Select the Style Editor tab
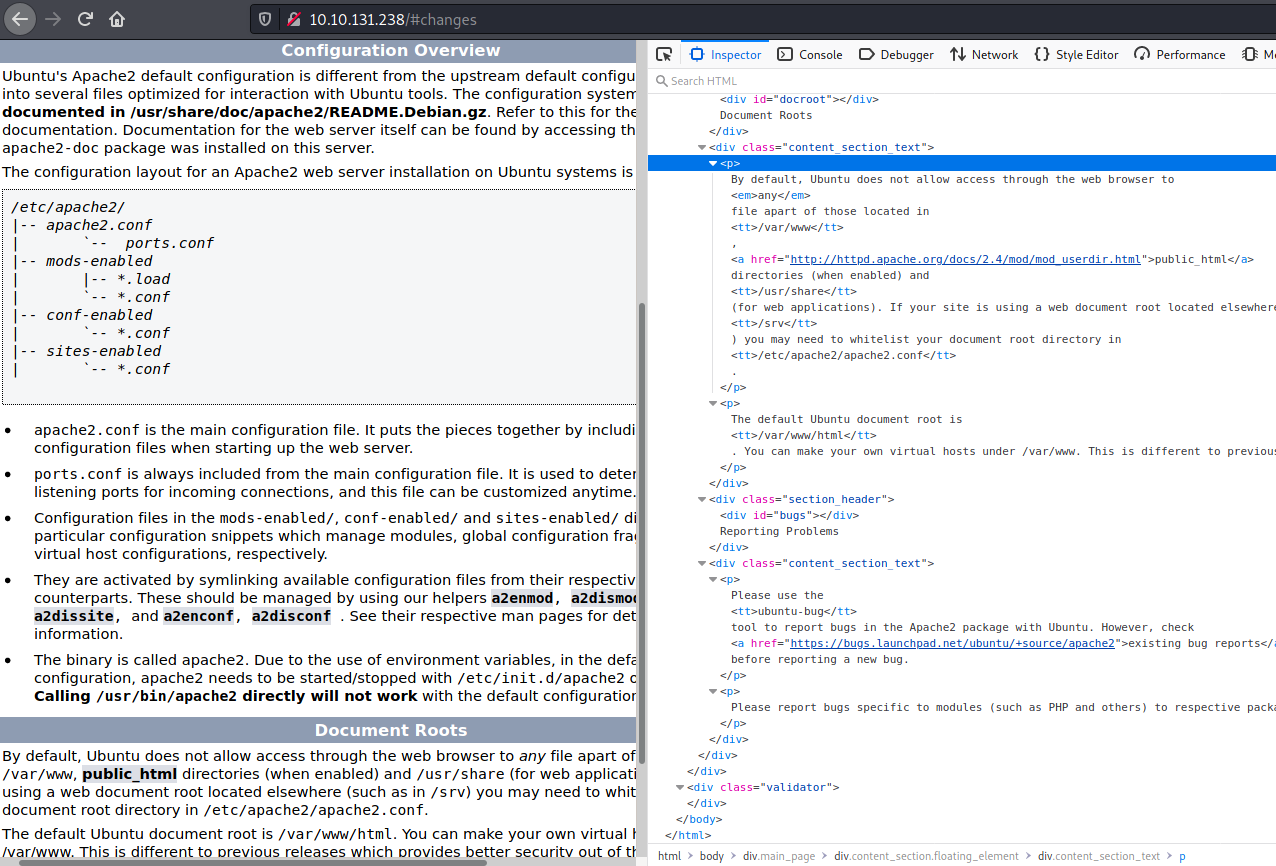Screen dimensions: 1276x866 click(1076, 54)
